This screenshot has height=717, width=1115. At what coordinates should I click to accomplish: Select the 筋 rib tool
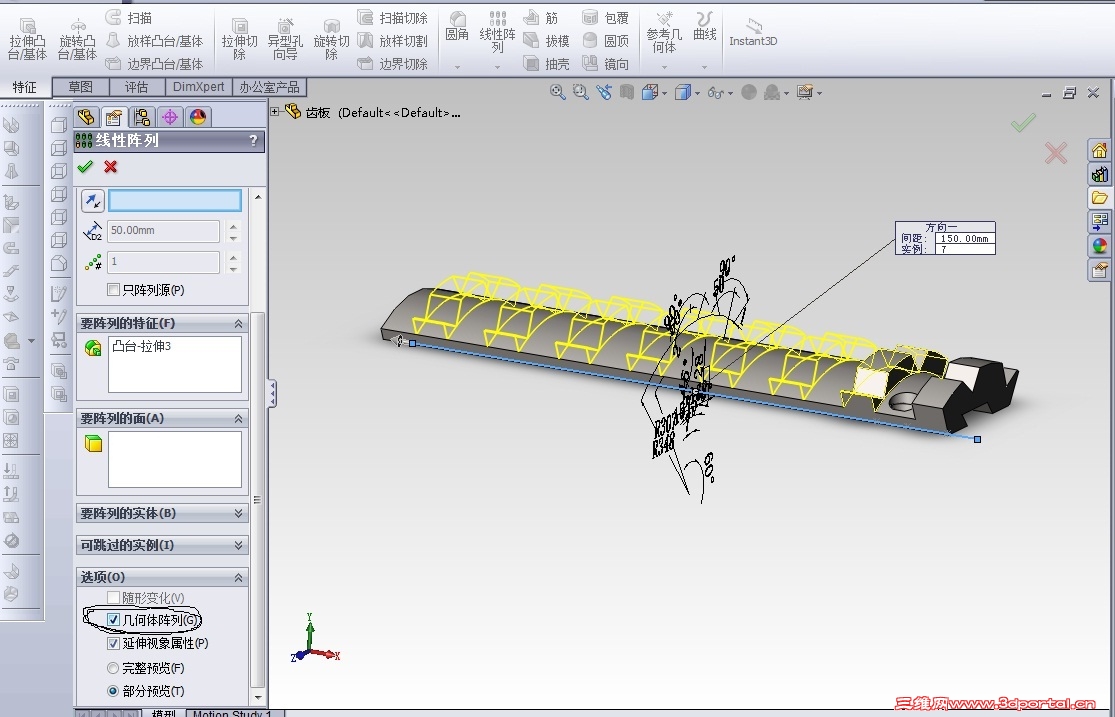click(x=541, y=17)
